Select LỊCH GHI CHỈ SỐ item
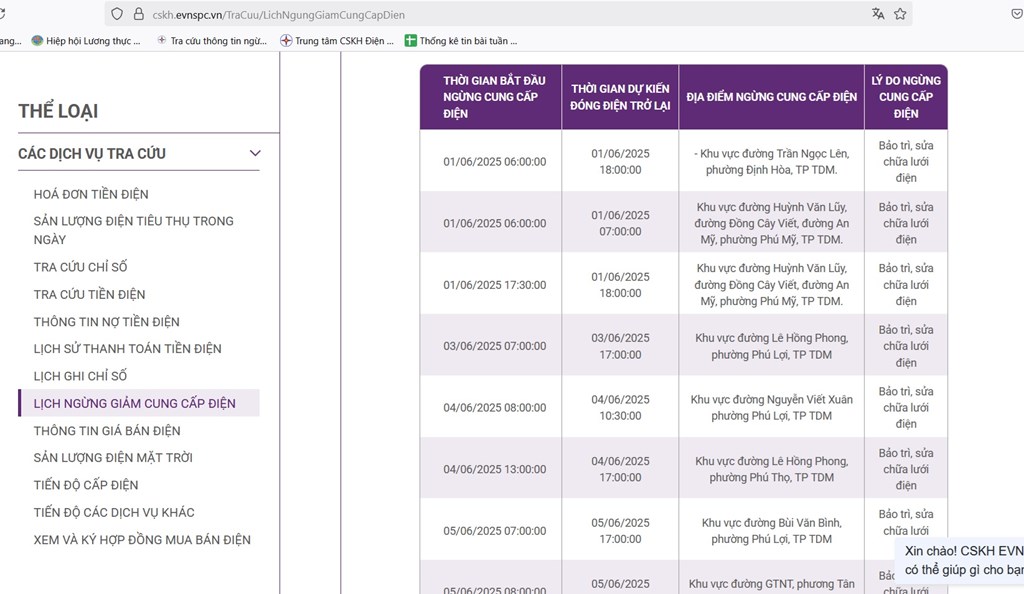The height and width of the screenshot is (594, 1024). pos(80,376)
